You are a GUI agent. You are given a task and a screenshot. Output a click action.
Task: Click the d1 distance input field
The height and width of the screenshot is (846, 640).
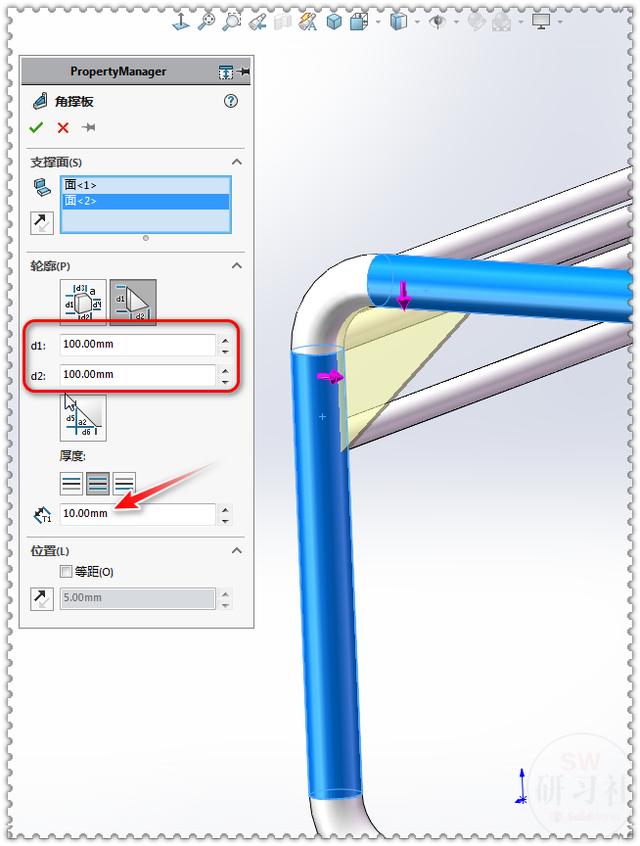coord(138,344)
